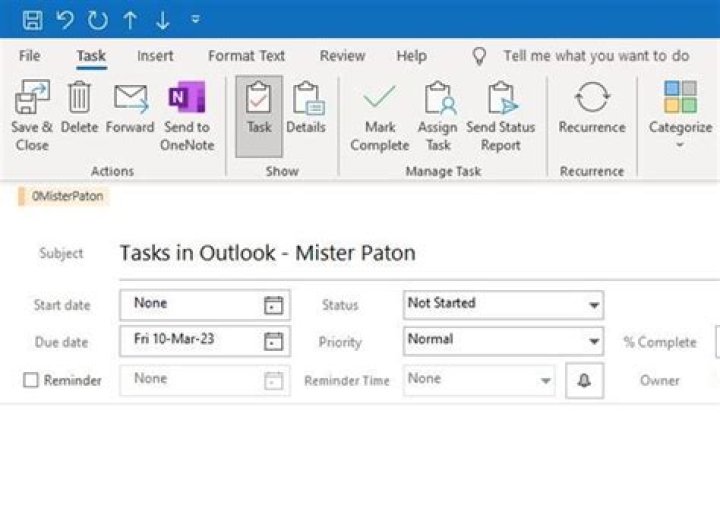Go to previous item with up arrow
Screen dimensions: 720x527
click(x=130, y=20)
